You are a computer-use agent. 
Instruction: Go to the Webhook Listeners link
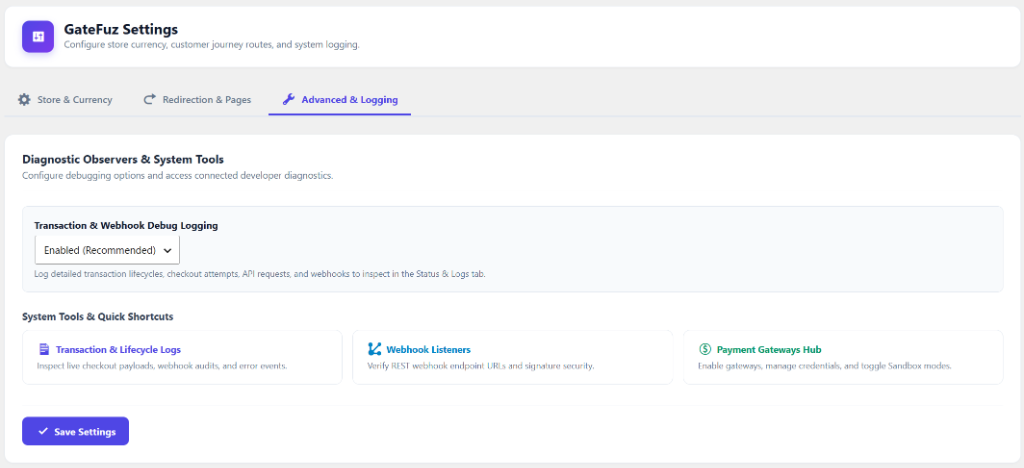pyautogui.click(x=428, y=349)
